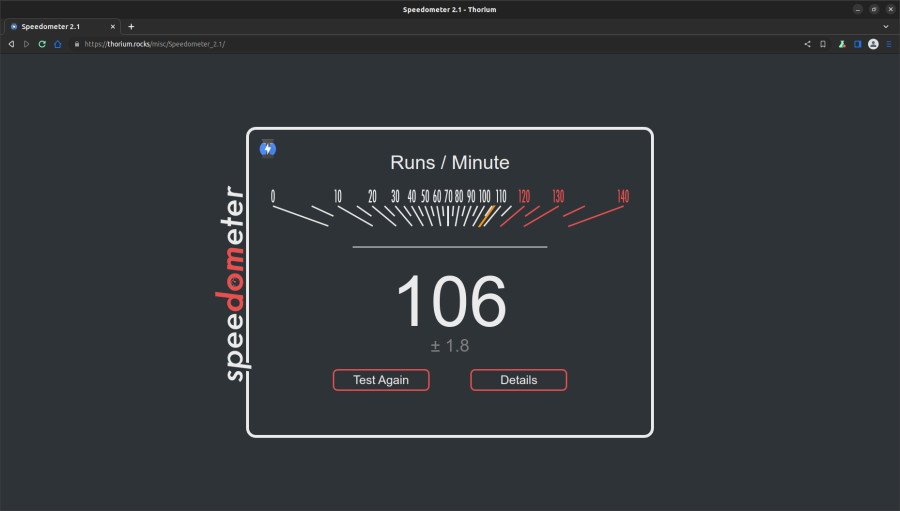Minimize the Thorium window
This screenshot has width=900, height=511.
[858, 9]
